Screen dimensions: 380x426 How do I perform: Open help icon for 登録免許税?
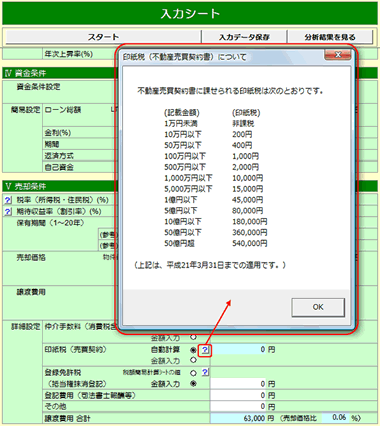pos(205,372)
